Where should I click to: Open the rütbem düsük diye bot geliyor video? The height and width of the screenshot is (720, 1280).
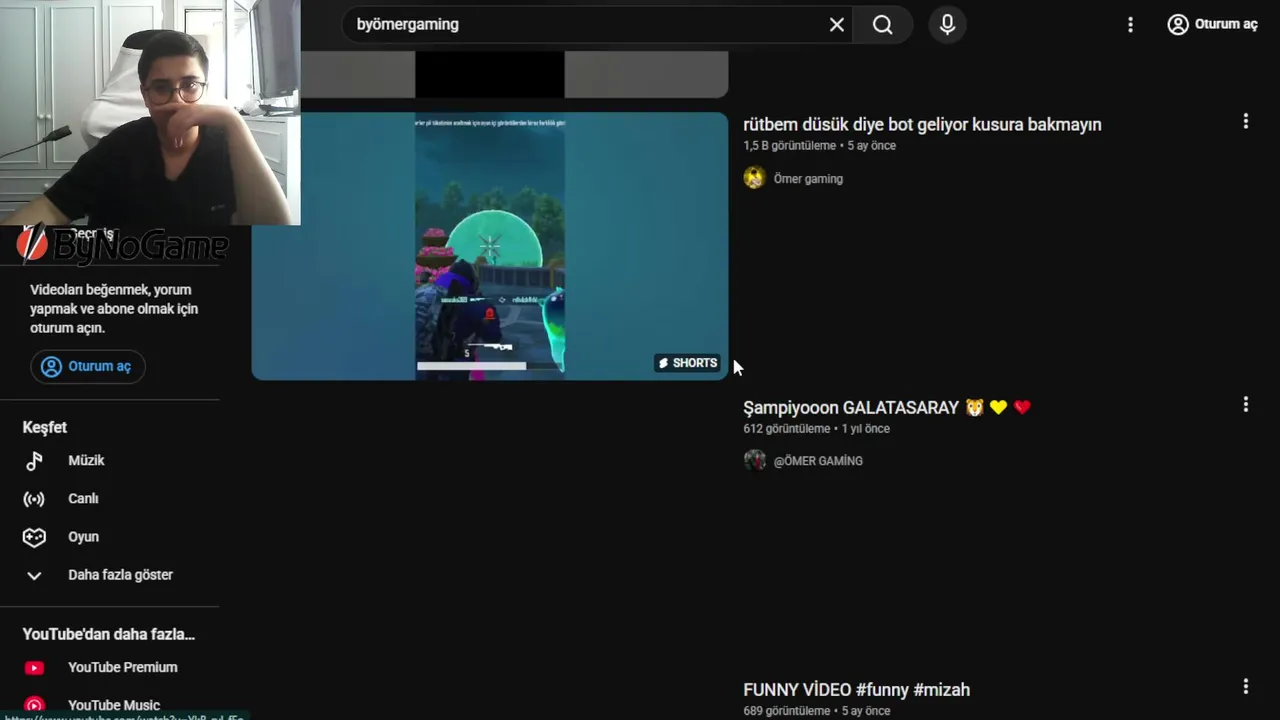pyautogui.click(x=922, y=124)
